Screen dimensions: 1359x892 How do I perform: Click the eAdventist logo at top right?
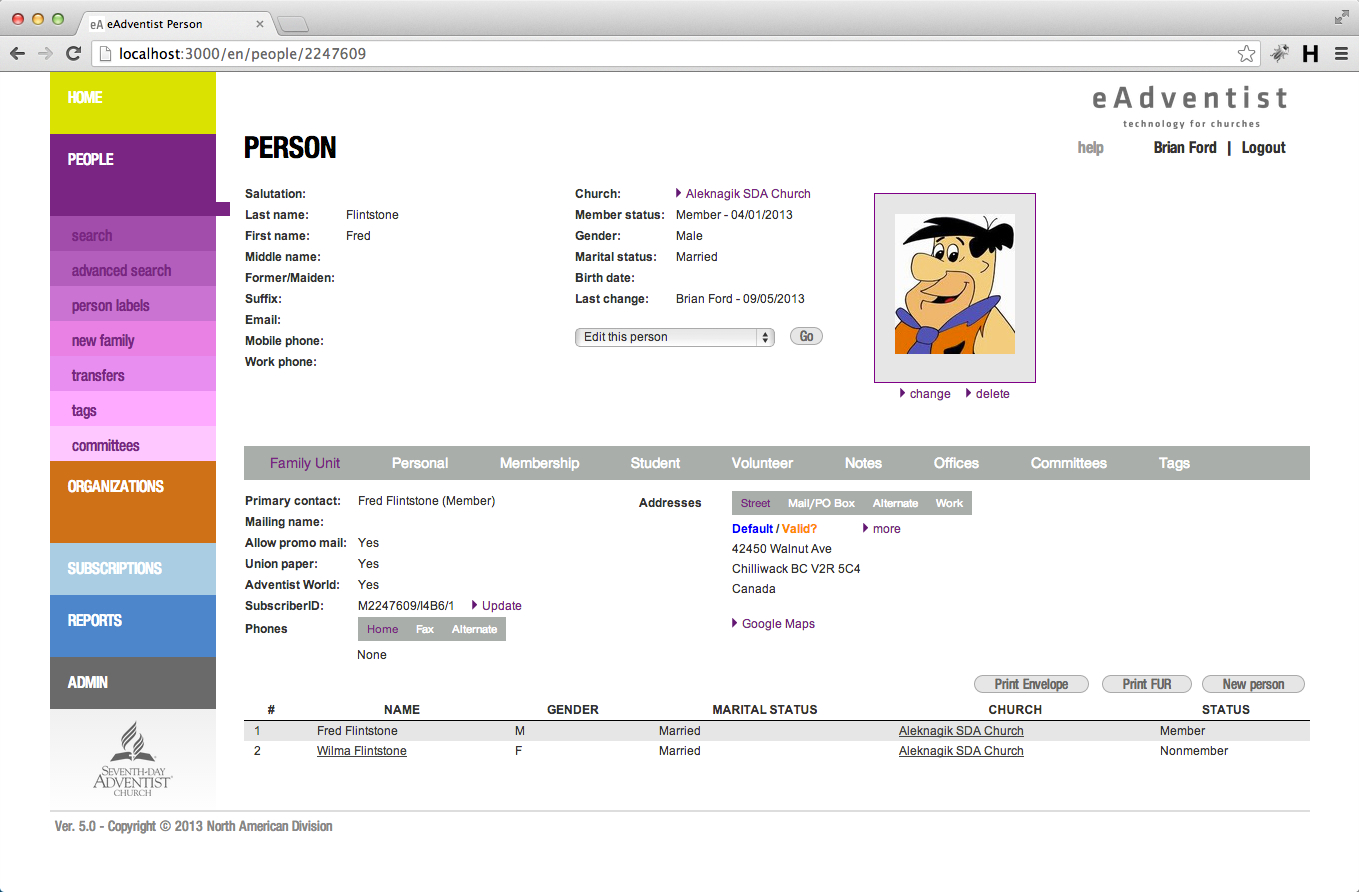1190,106
